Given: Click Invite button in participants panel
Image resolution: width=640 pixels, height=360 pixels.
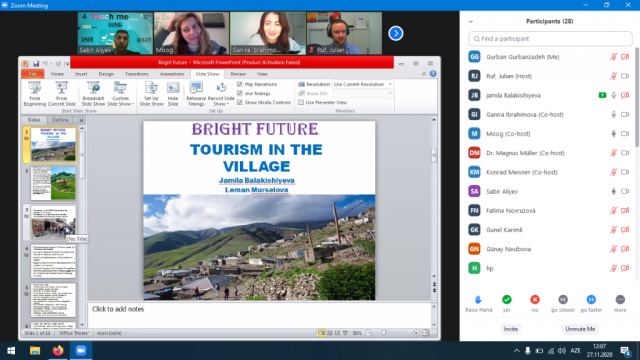Looking at the screenshot, I should [510, 329].
